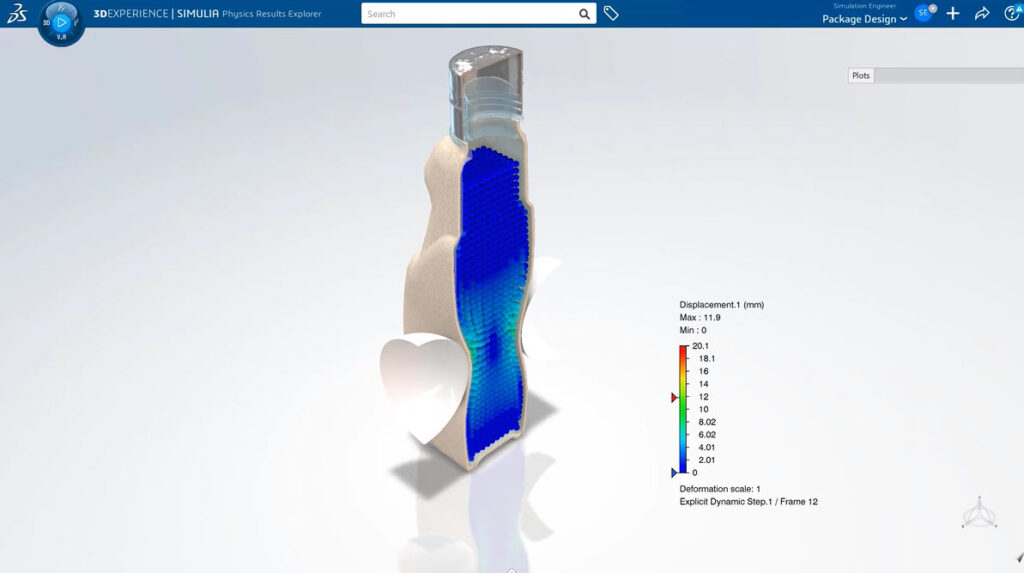Click the plus add icon in header
1024x573 pixels.
coord(952,14)
